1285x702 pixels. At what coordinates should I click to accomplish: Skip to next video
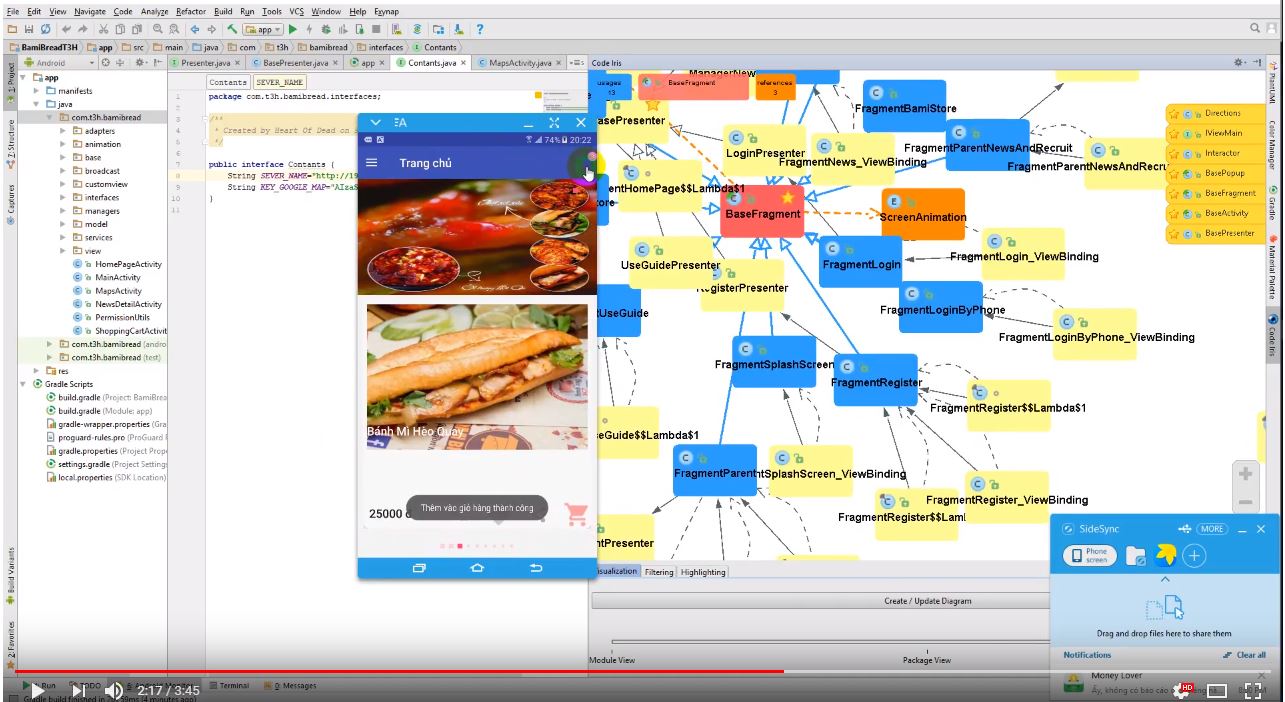77,690
